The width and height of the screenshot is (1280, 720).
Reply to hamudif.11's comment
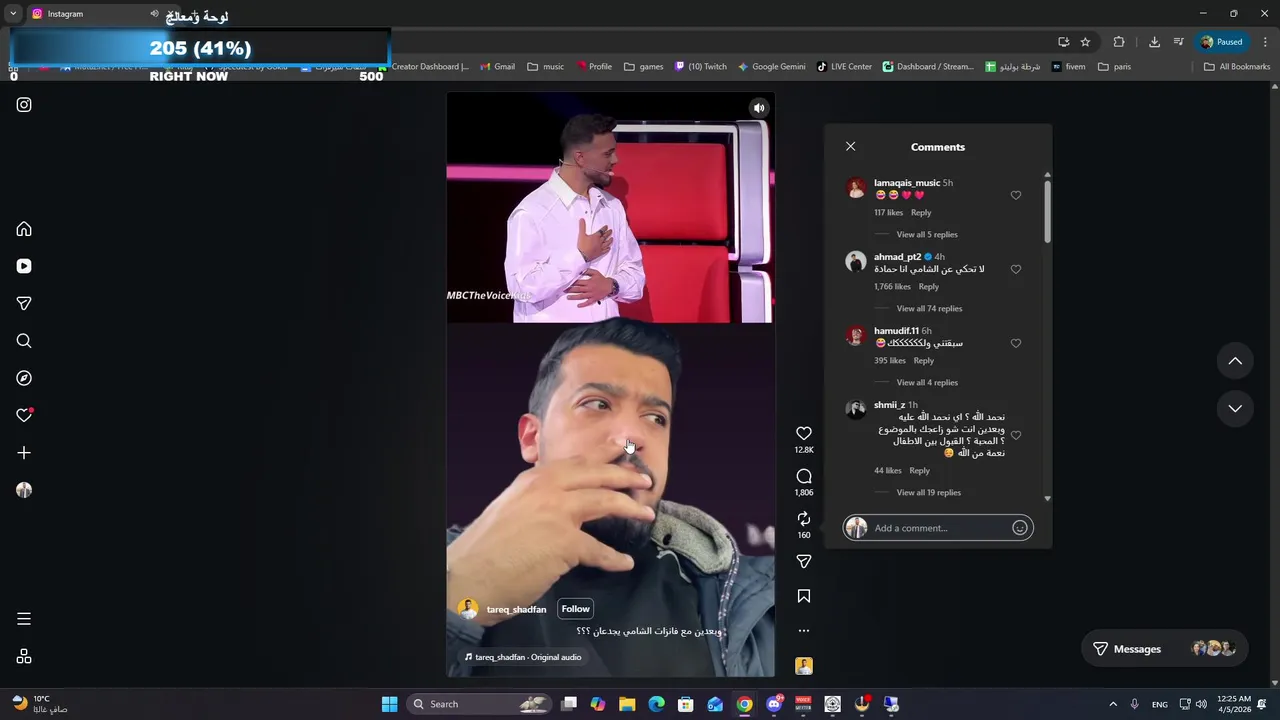pos(923,360)
